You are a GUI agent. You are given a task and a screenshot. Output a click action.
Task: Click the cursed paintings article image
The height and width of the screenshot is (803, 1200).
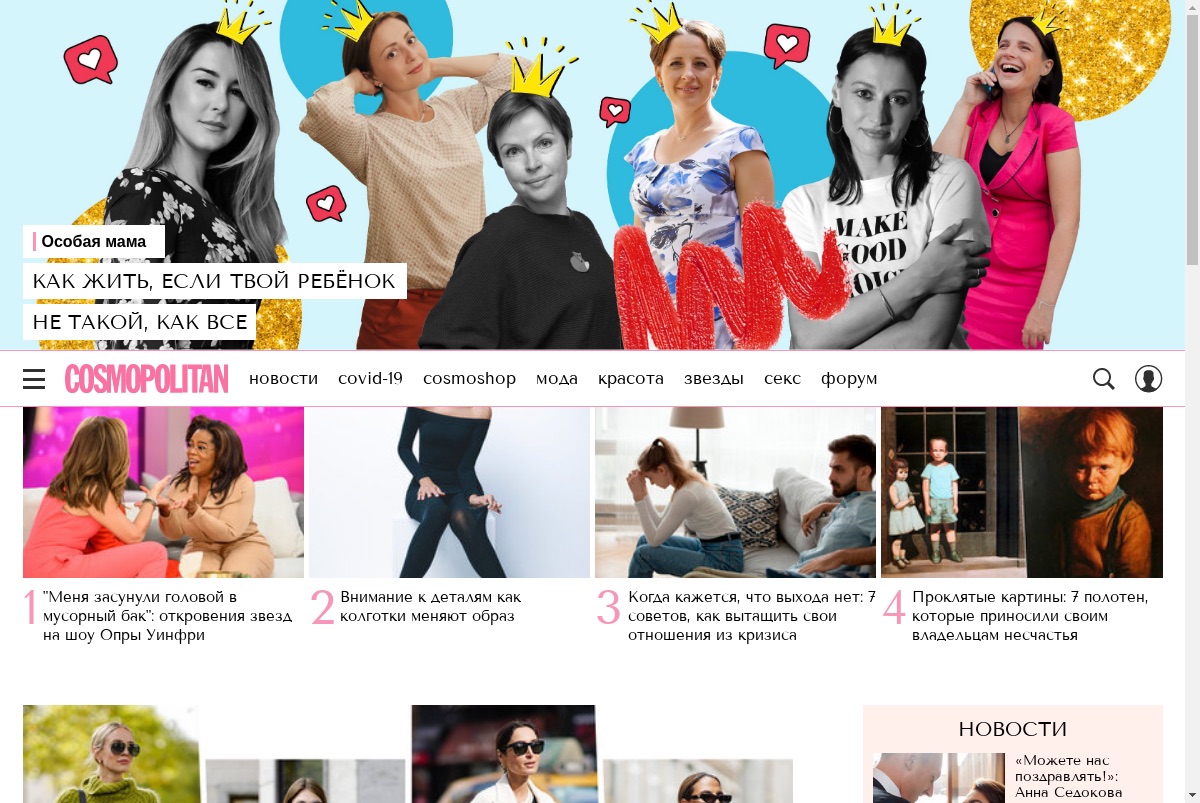point(1022,492)
